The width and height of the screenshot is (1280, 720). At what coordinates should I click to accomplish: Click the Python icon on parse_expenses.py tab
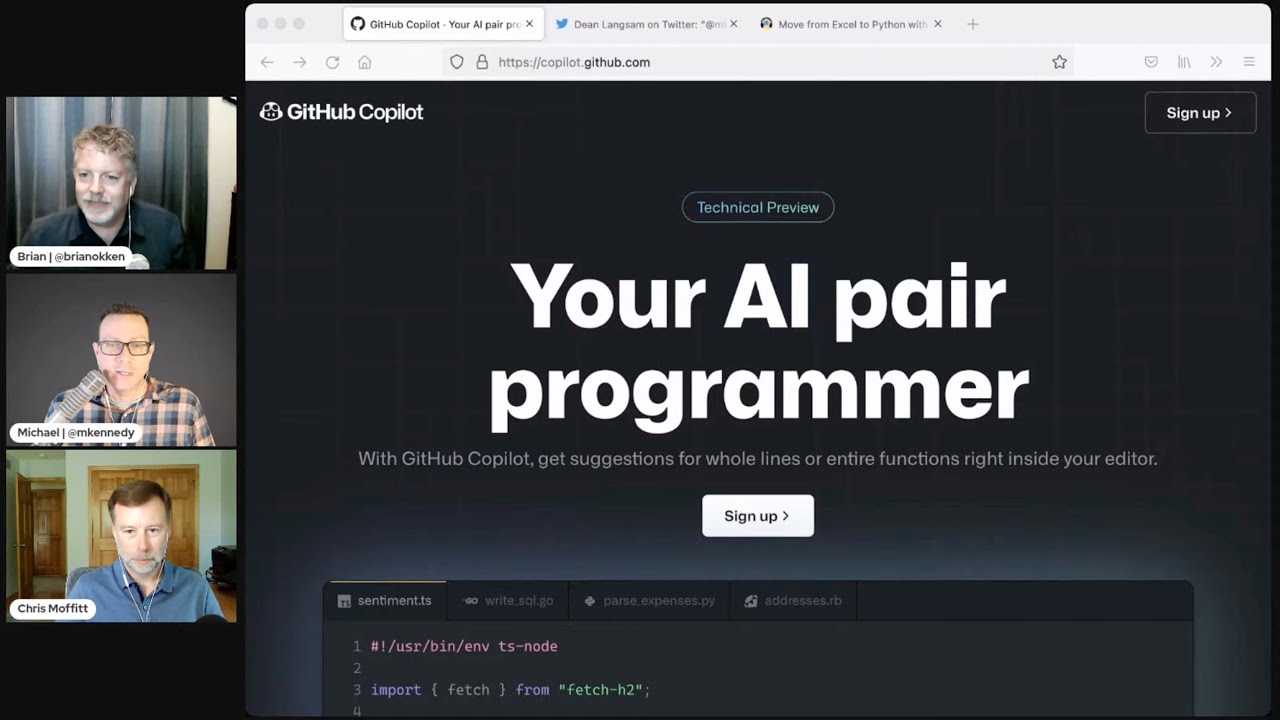pos(590,601)
